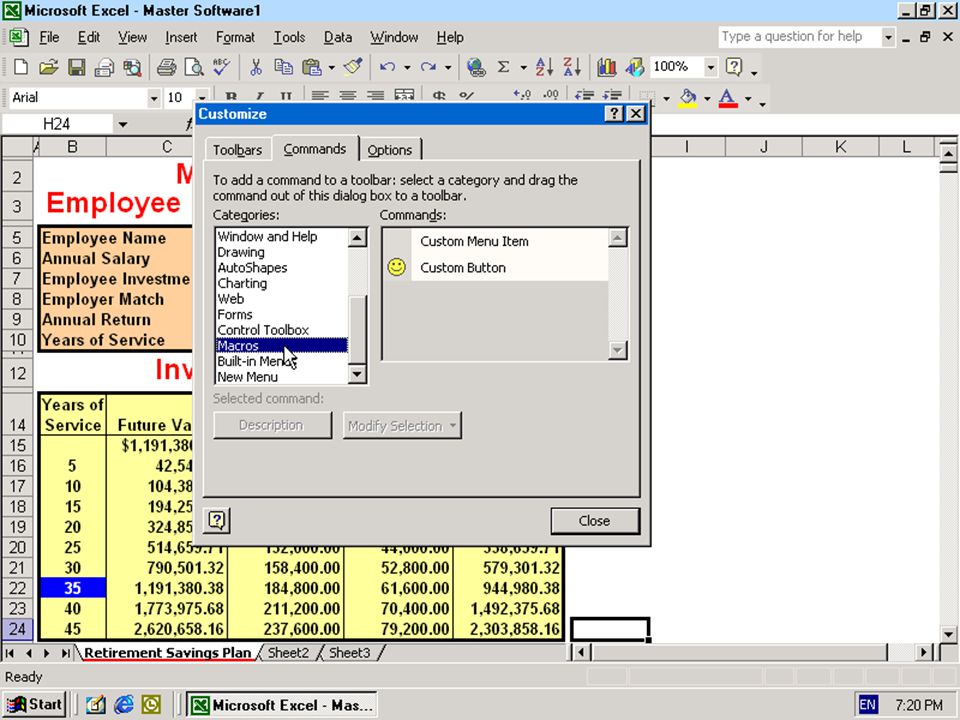The width and height of the screenshot is (960, 720).
Task: Click the Drawing toolbar icon
Action: (x=634, y=67)
